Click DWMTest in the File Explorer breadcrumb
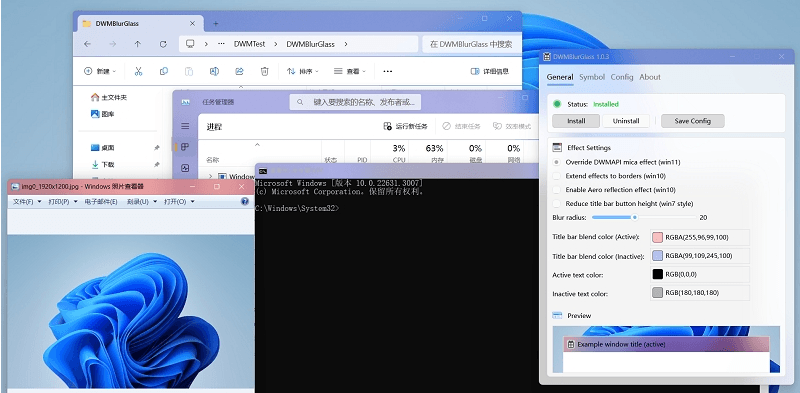Viewport: 800px width, 393px height. (x=249, y=44)
